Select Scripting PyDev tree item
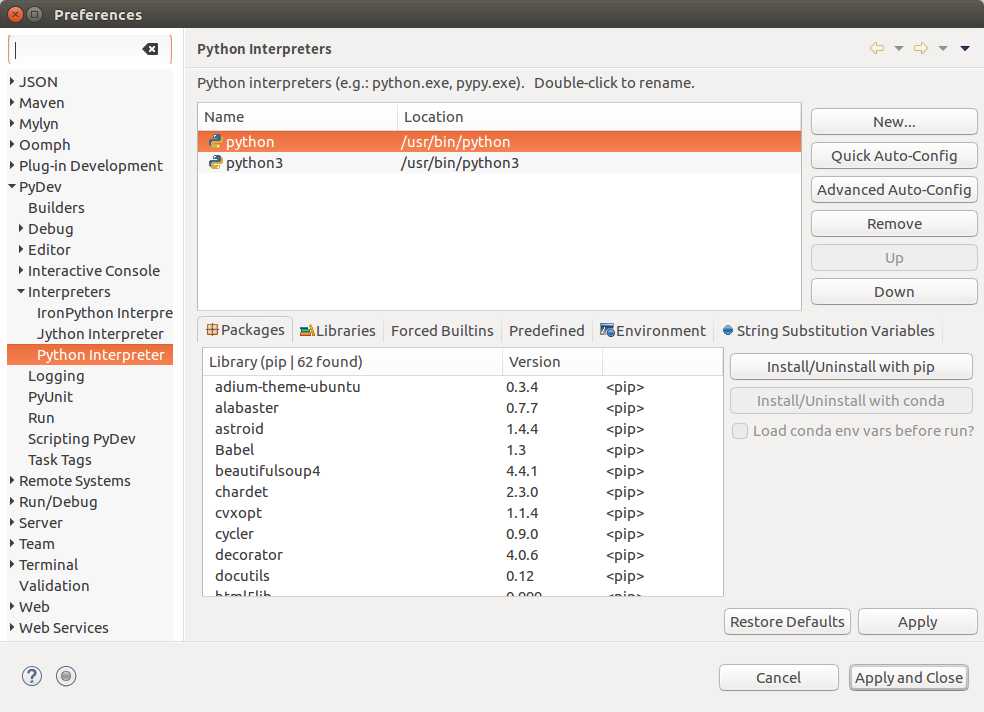The height and width of the screenshot is (712, 984). (82, 438)
